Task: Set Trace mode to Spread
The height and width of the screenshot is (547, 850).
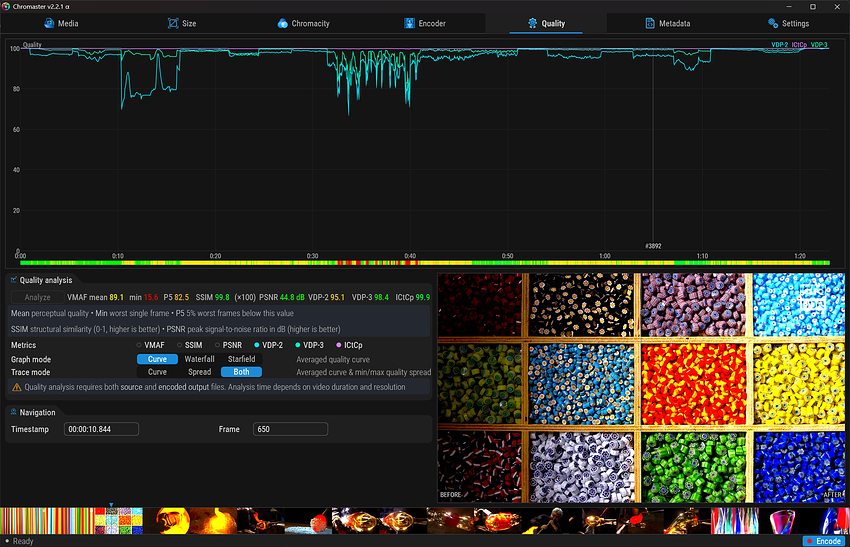Action: pyautogui.click(x=199, y=372)
